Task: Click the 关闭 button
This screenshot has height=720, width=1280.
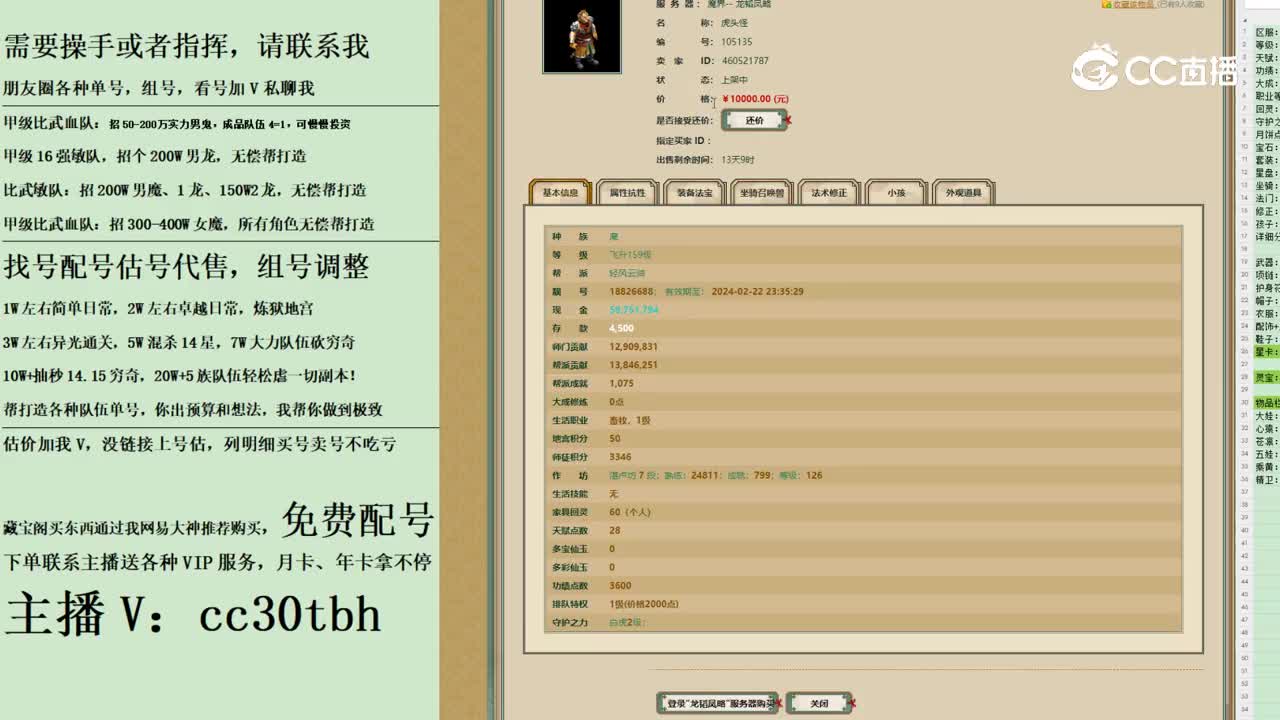Action: click(819, 703)
